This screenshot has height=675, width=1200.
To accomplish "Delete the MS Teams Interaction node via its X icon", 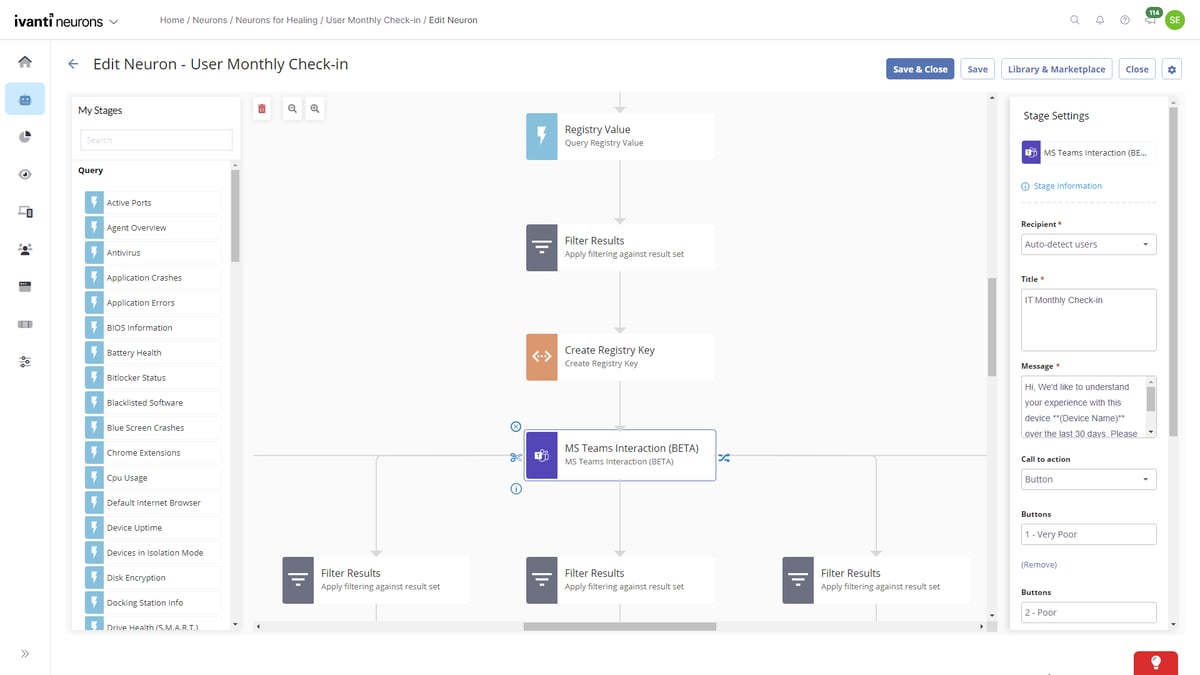I will pos(516,425).
